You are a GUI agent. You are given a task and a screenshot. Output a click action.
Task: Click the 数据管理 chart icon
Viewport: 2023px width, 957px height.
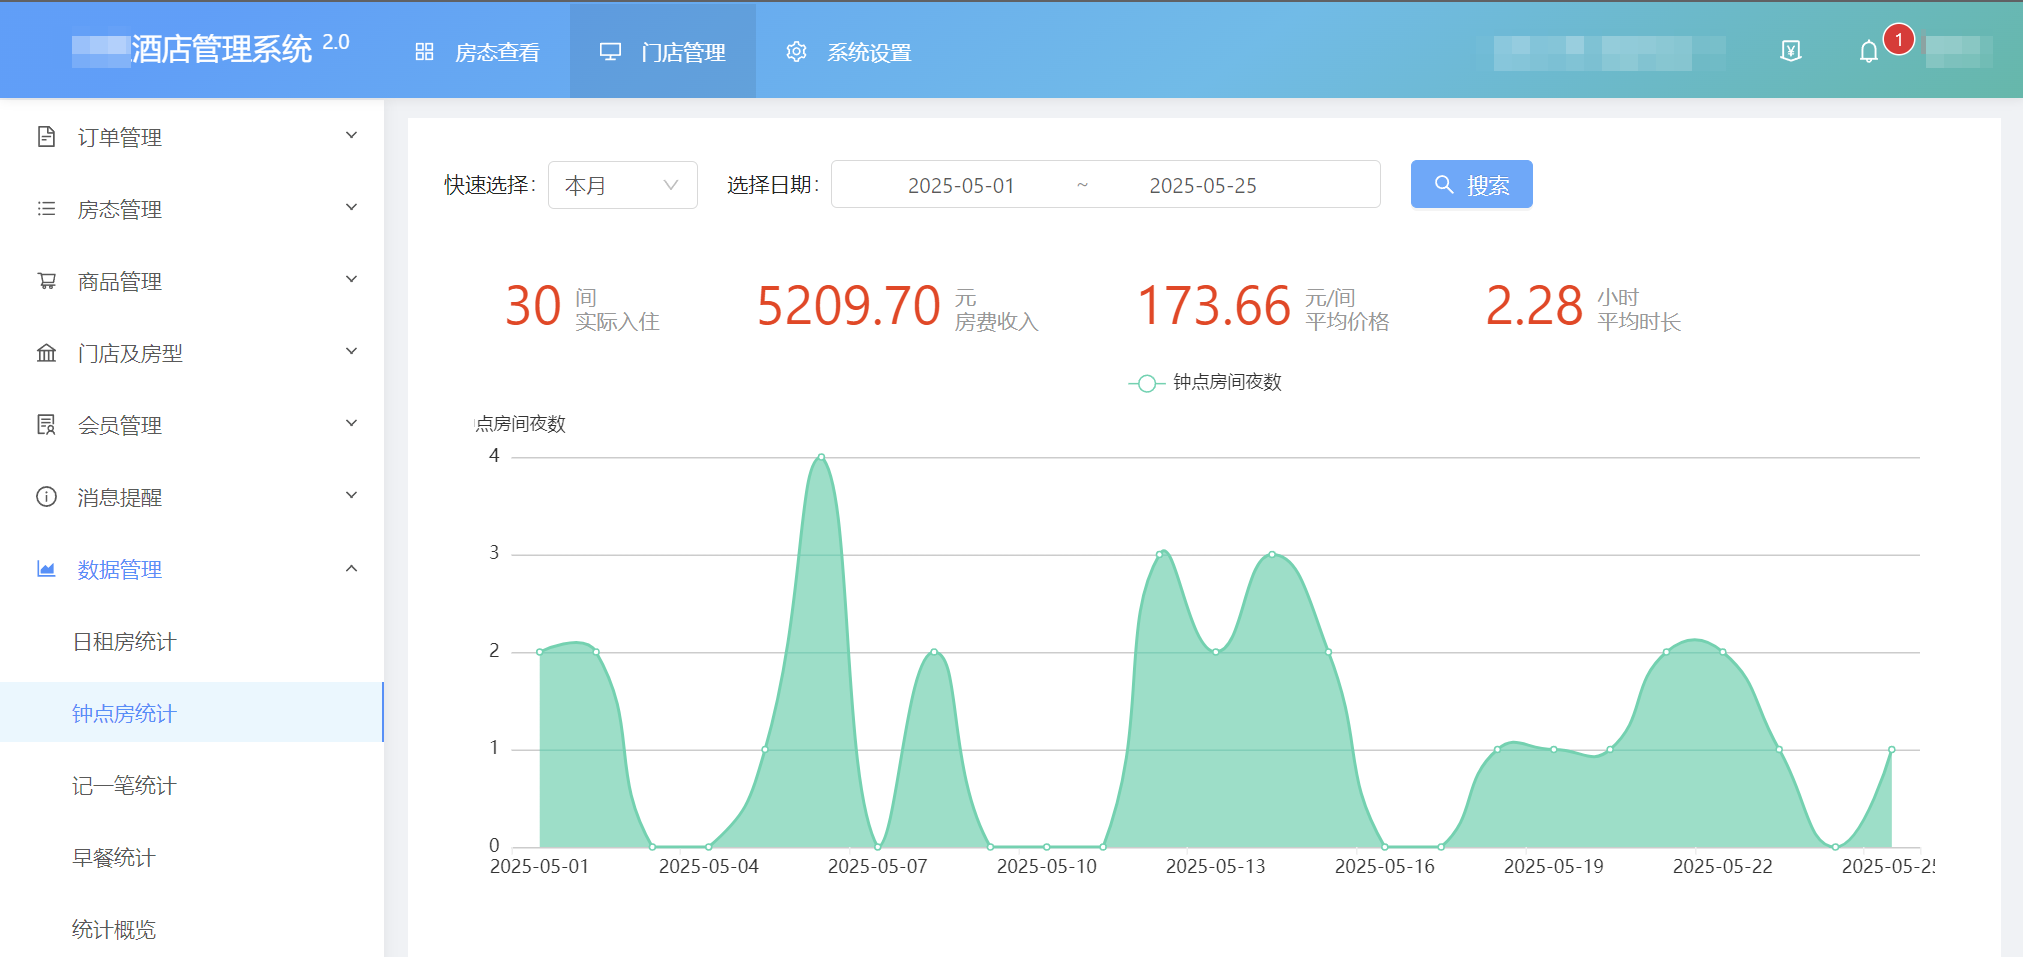[46, 569]
